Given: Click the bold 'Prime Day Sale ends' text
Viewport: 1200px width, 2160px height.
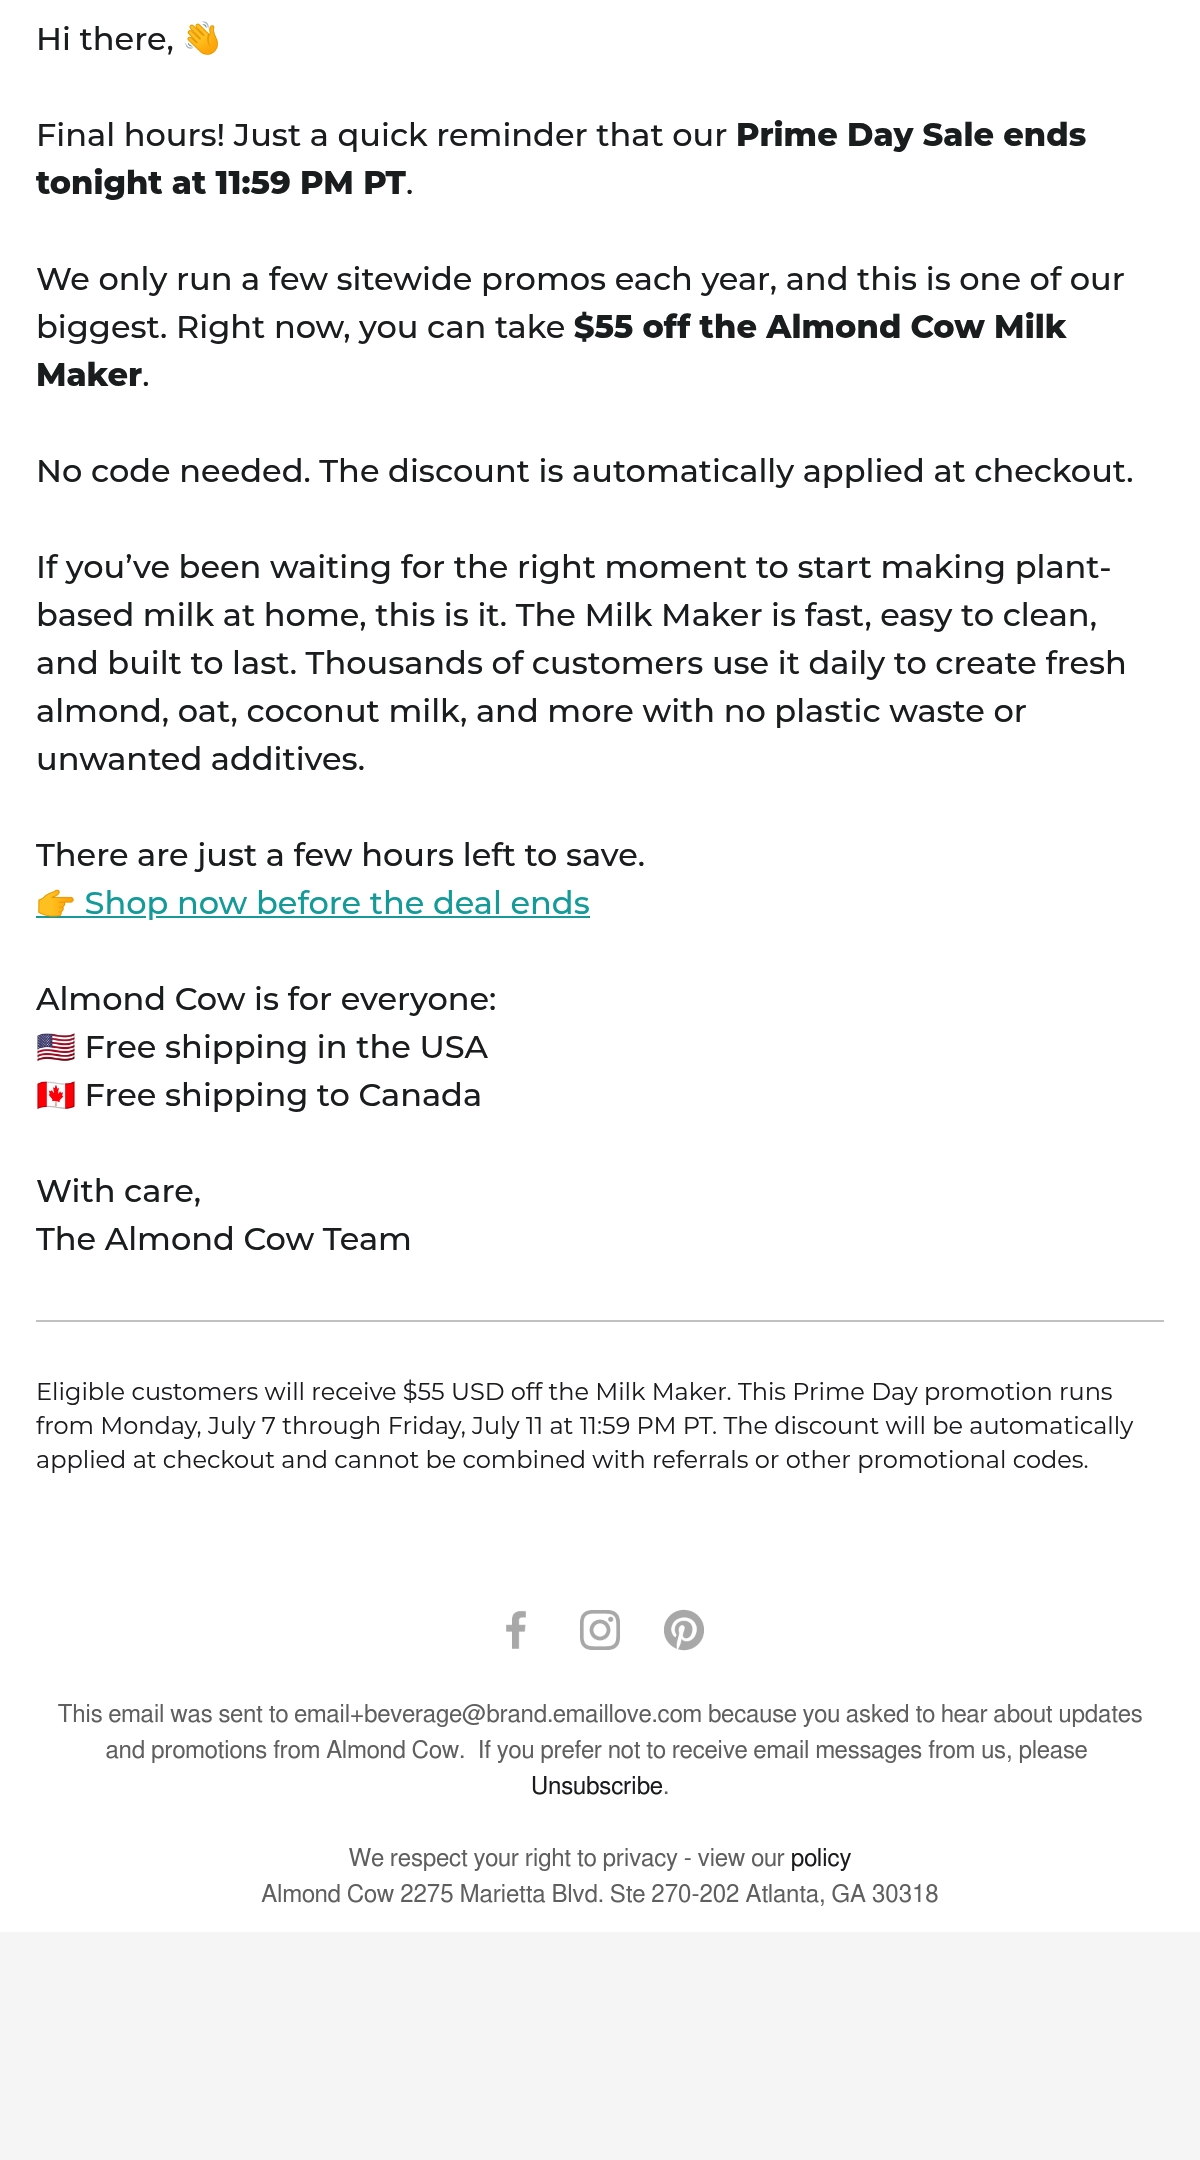Looking at the screenshot, I should (x=911, y=135).
